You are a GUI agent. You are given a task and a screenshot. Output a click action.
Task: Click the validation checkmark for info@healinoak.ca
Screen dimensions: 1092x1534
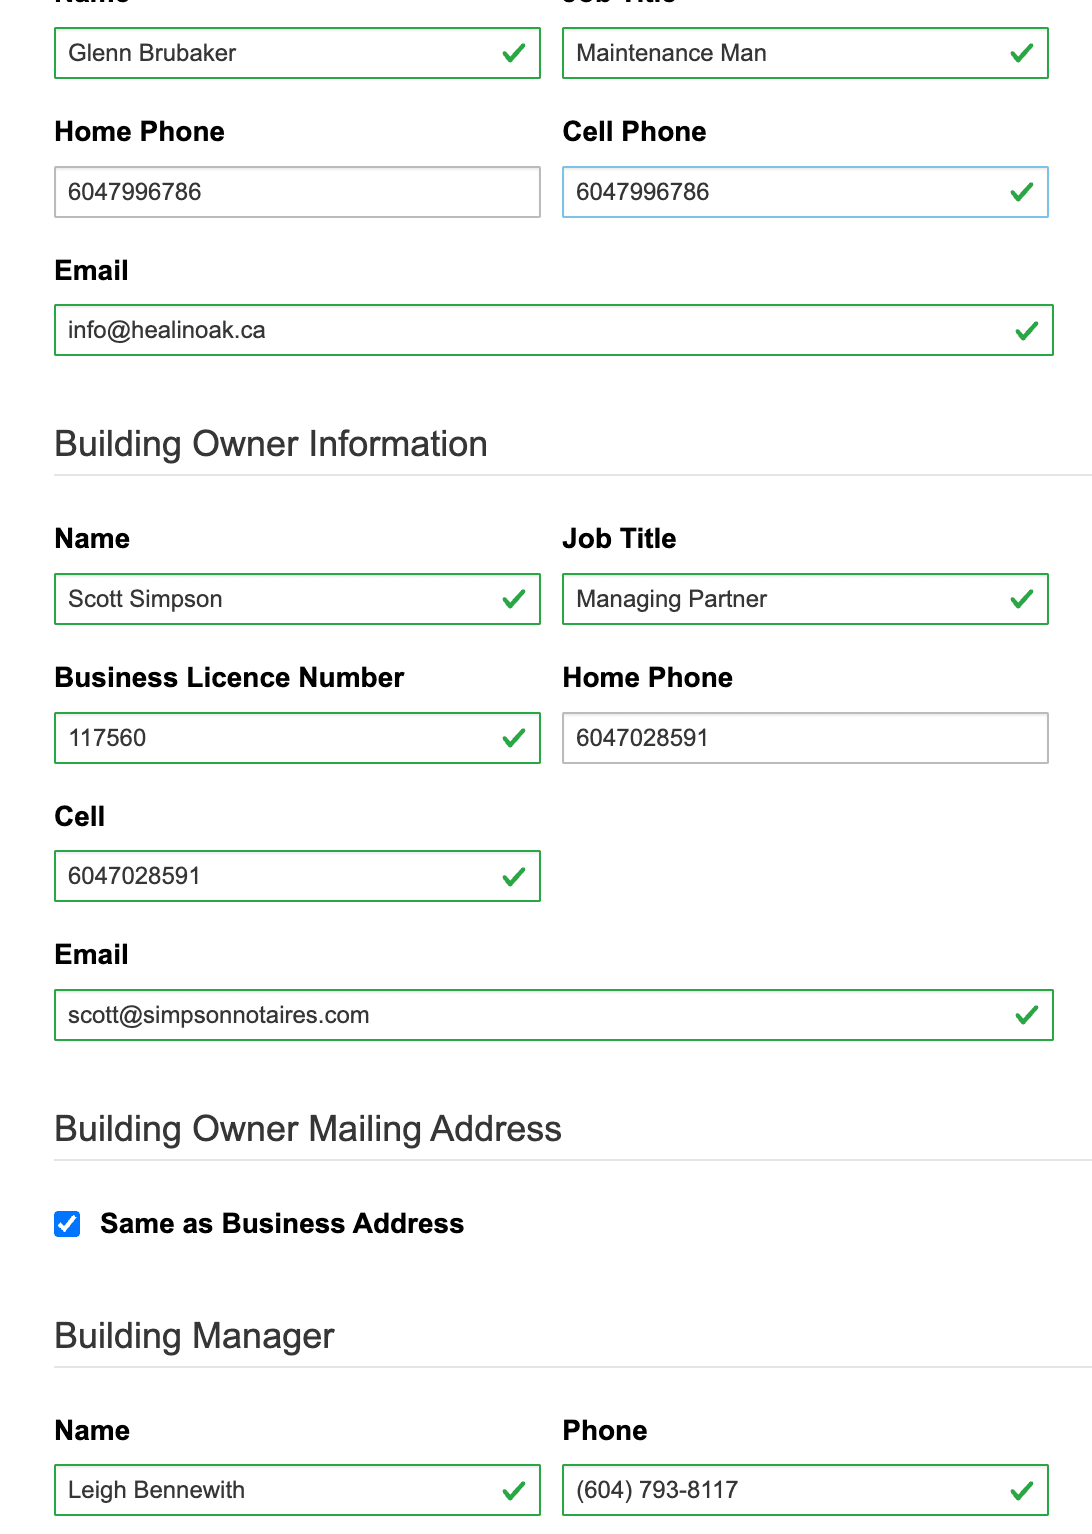[1026, 331]
